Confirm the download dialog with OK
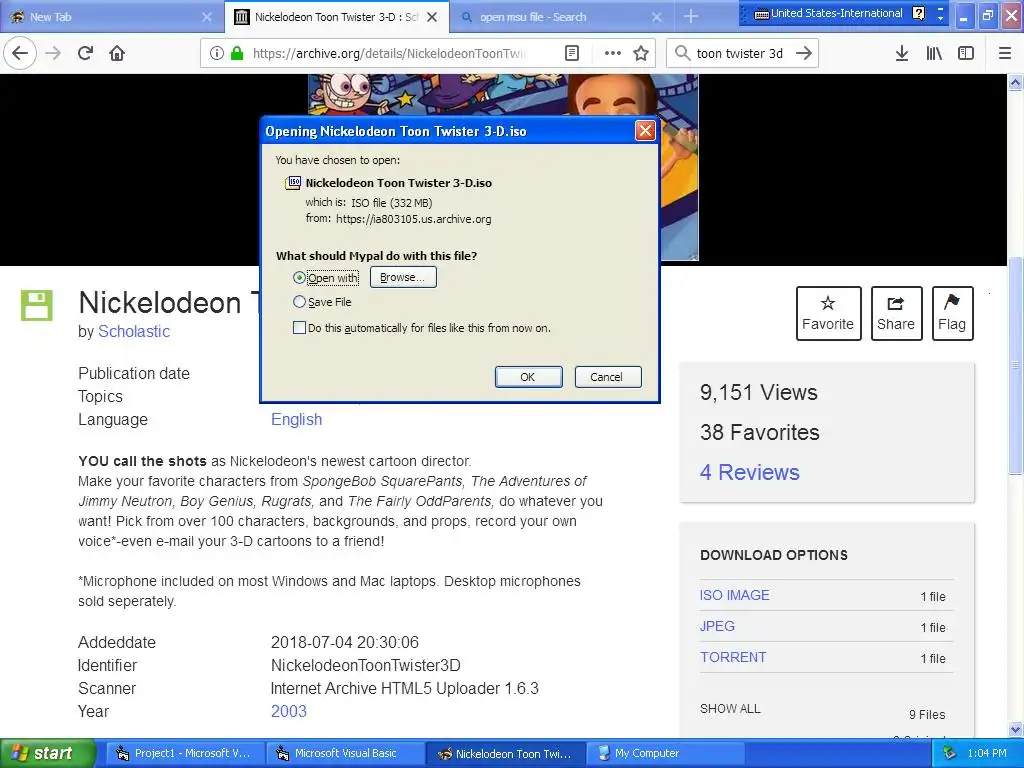The height and width of the screenshot is (768, 1024). point(528,377)
